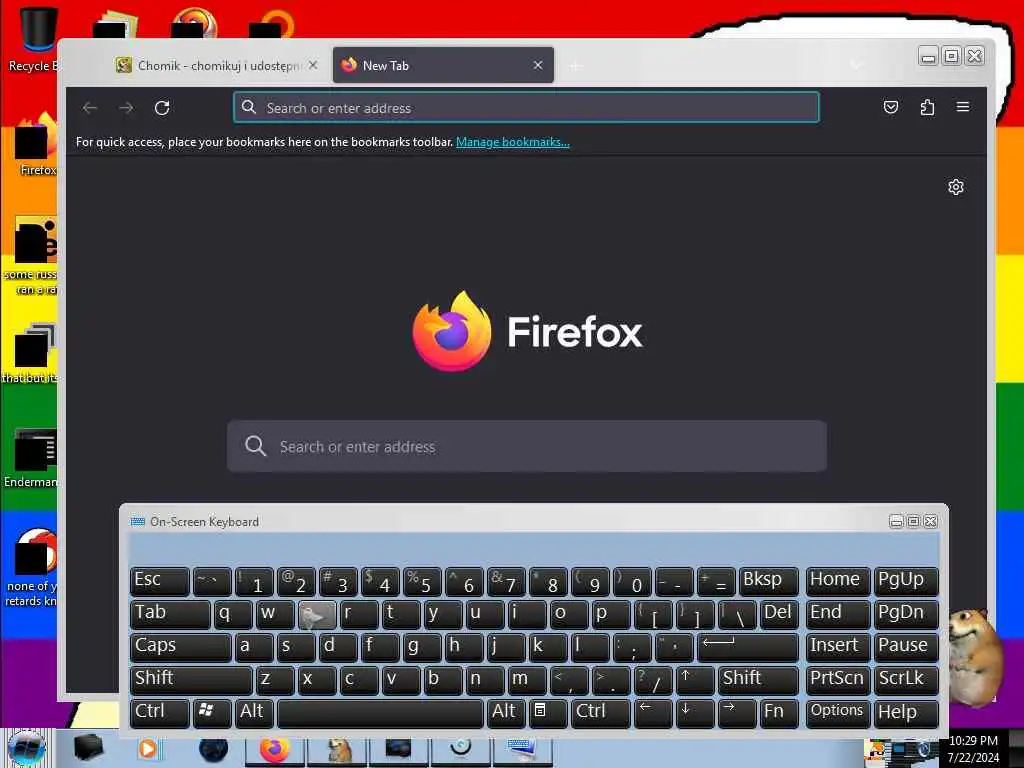The width and height of the screenshot is (1024, 768).
Task: Open the Pocket save icon
Action: [891, 107]
